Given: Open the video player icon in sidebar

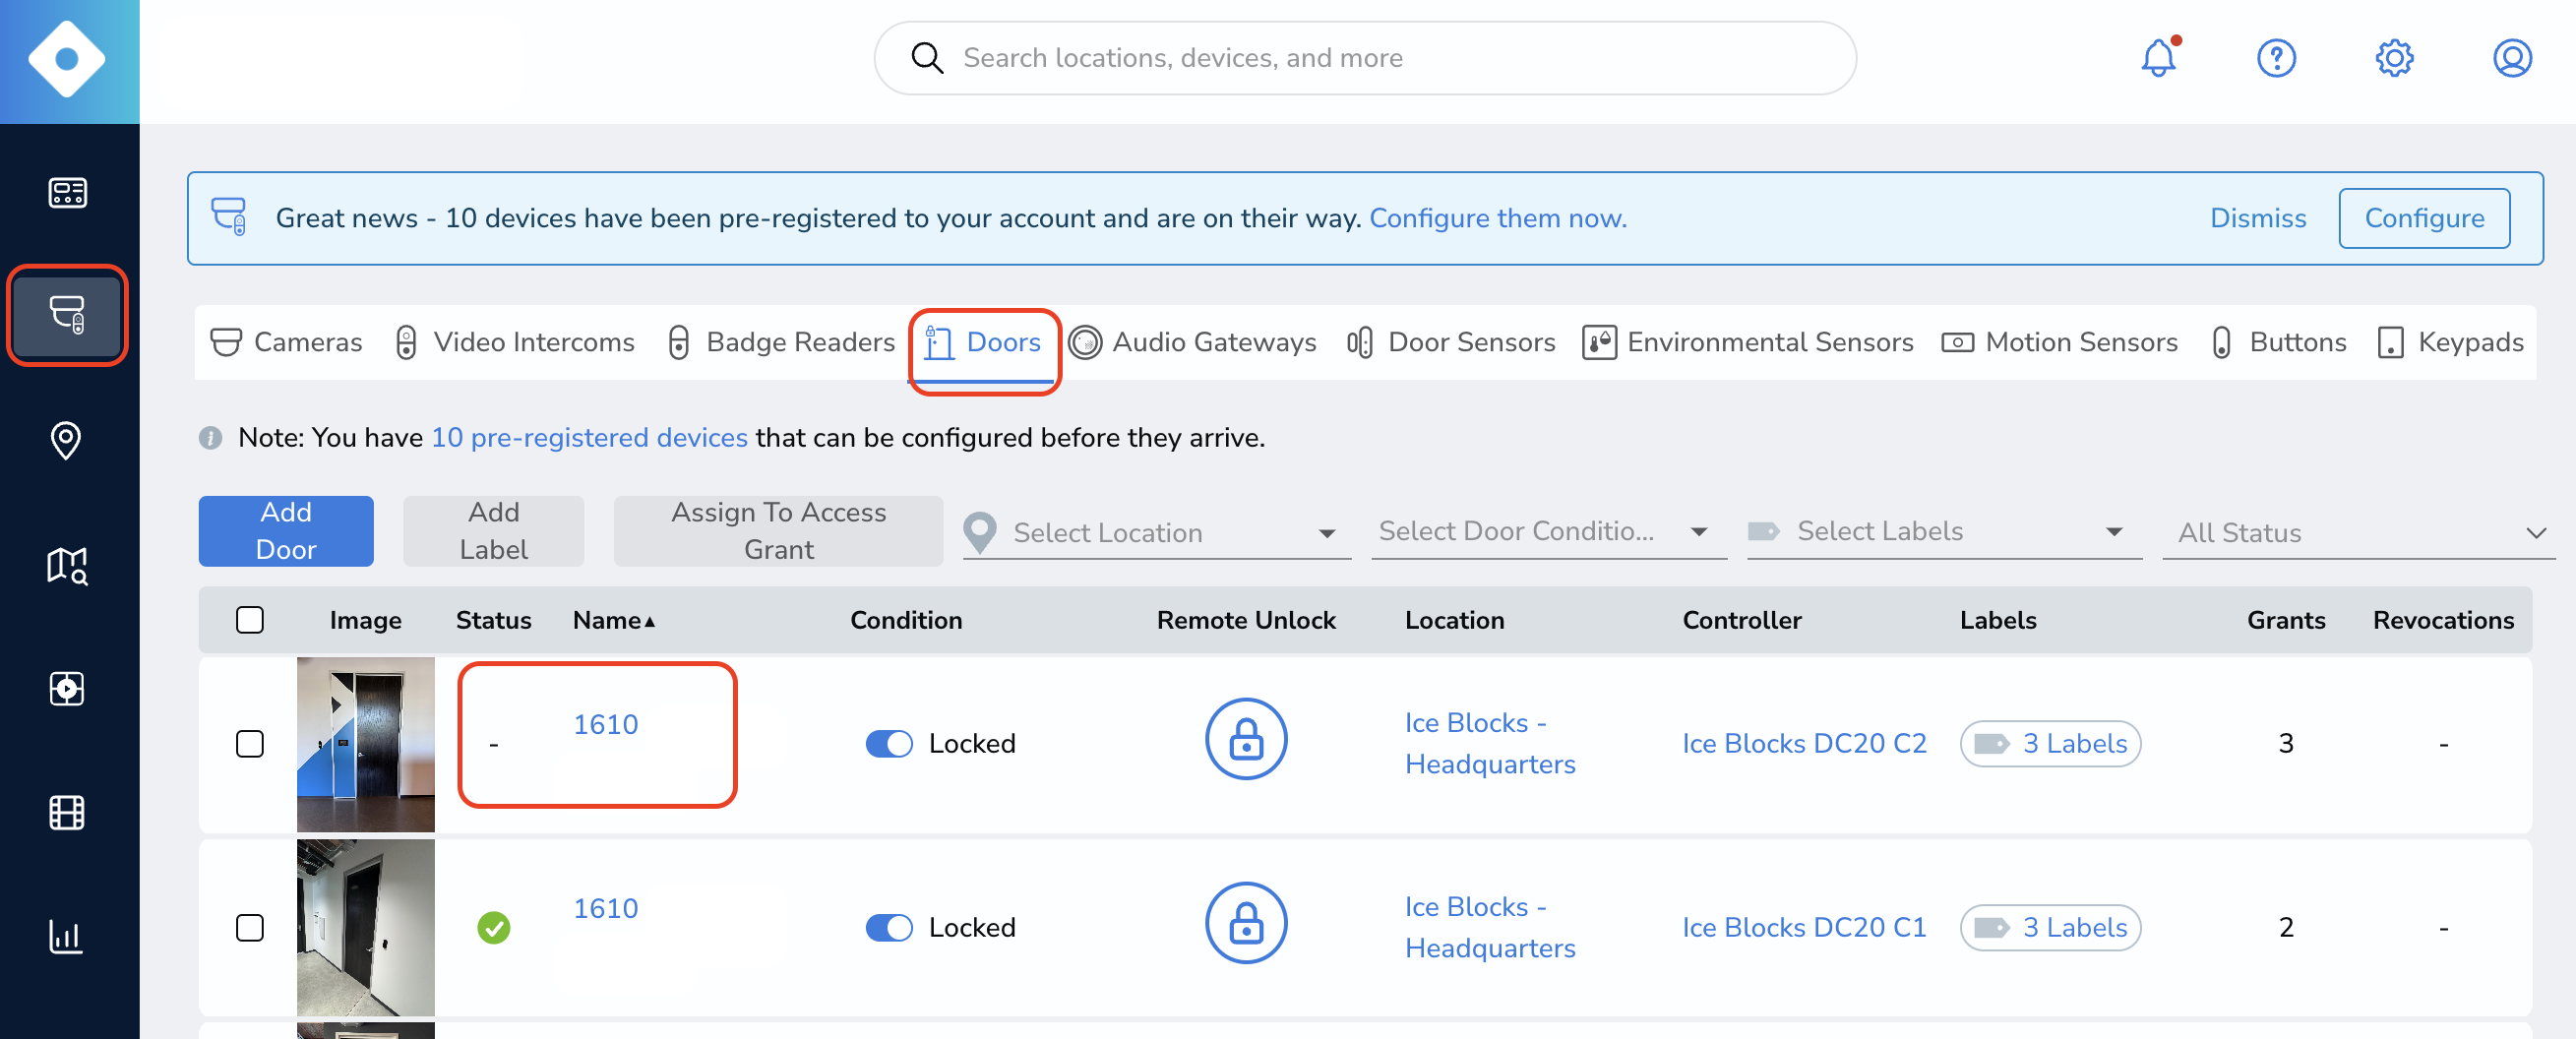Looking at the screenshot, I should point(67,689).
